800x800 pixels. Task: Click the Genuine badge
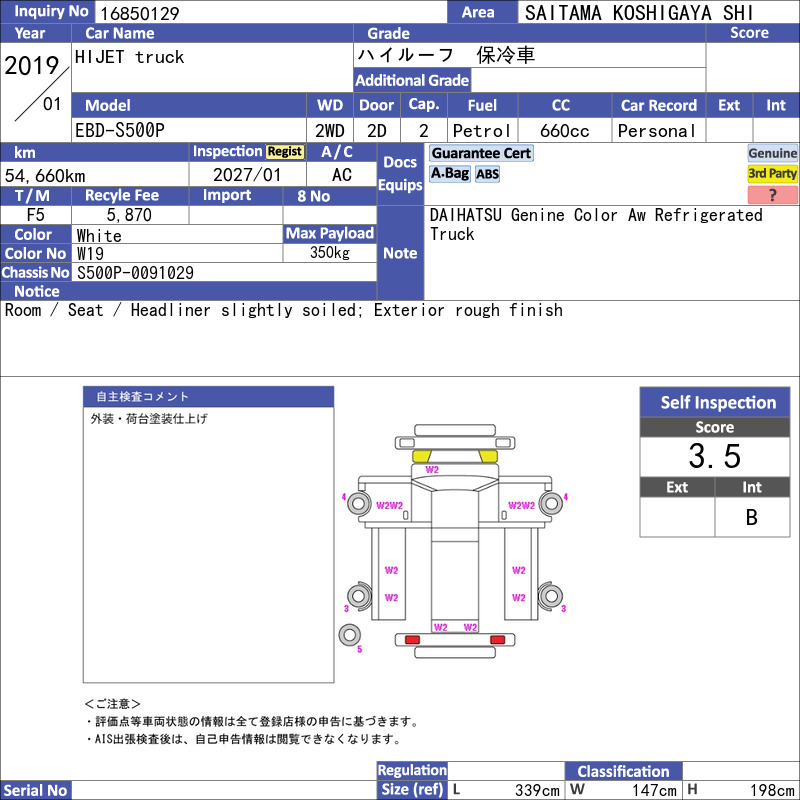(x=772, y=153)
